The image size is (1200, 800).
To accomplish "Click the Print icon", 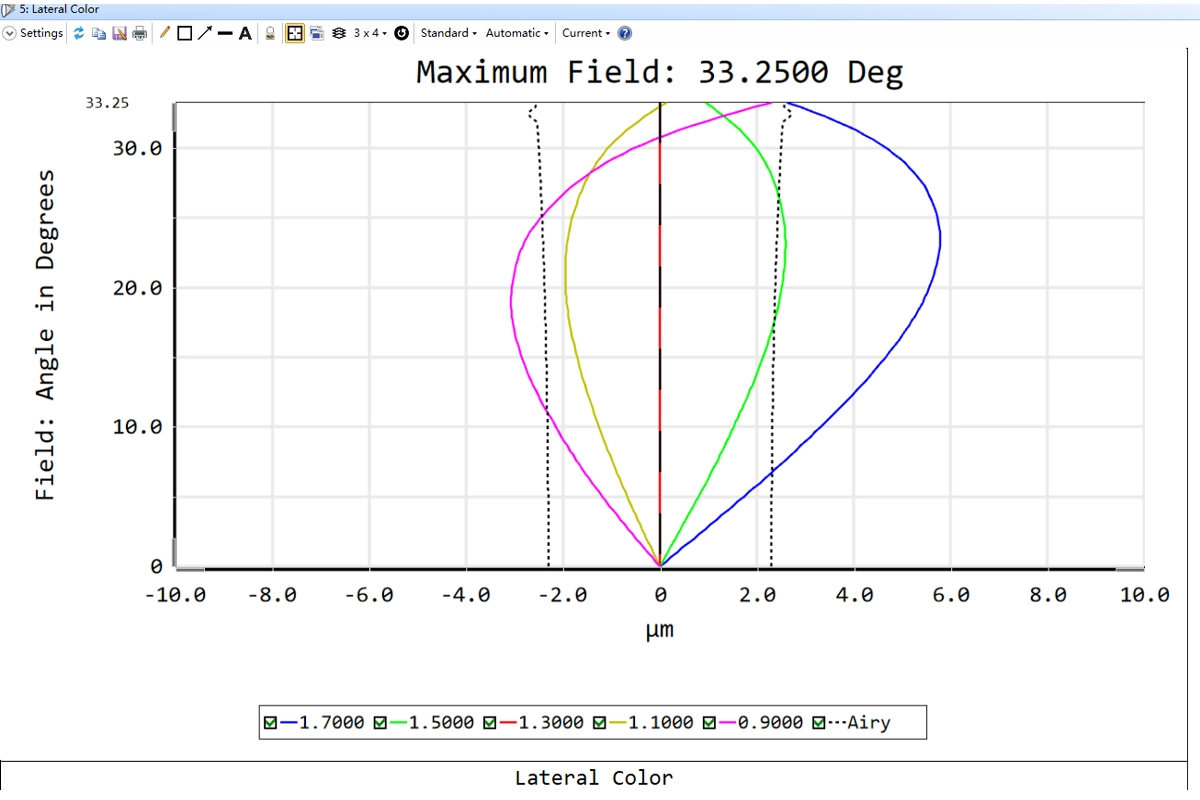I will pos(139,33).
